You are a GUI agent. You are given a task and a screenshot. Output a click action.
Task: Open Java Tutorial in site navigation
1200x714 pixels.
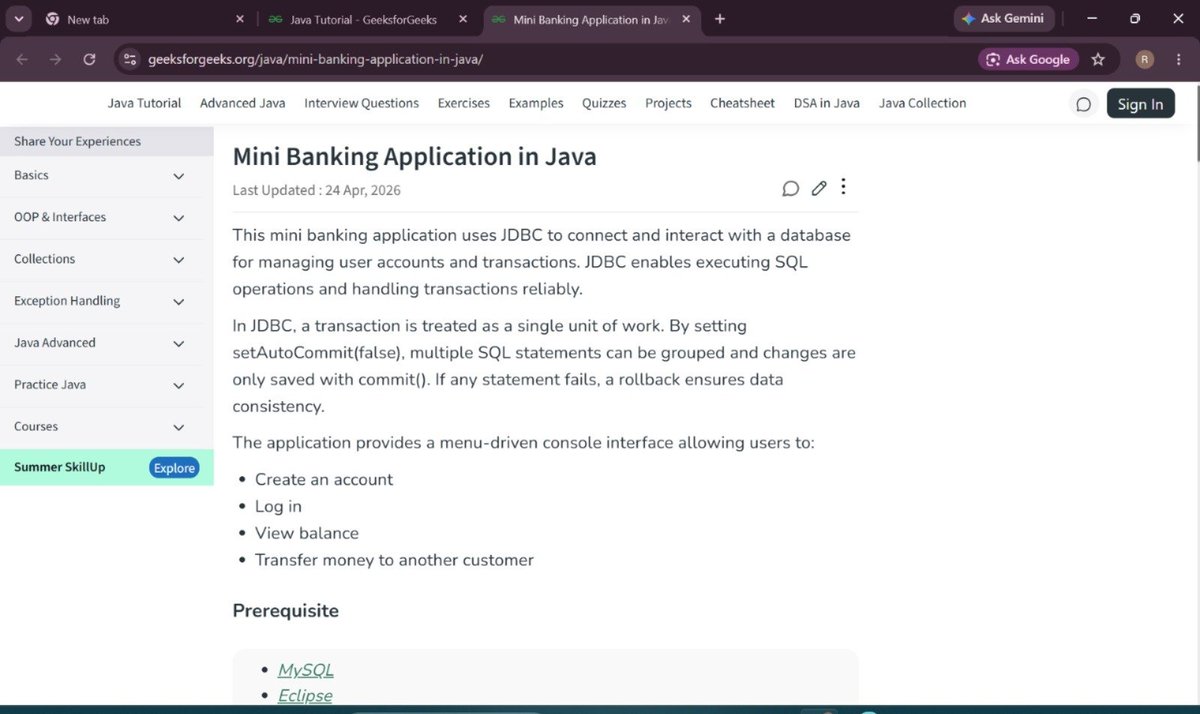tap(144, 103)
